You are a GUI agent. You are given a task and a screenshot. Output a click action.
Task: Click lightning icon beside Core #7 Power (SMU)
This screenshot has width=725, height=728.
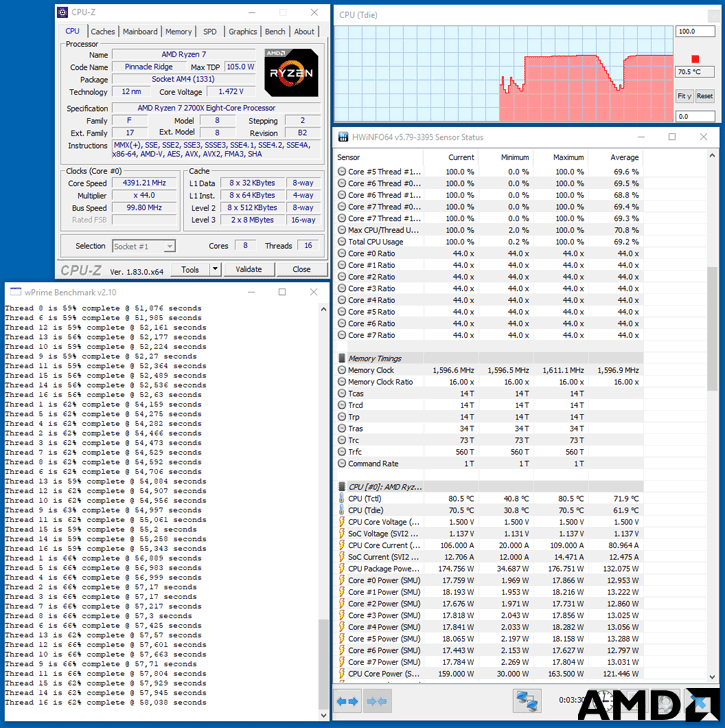342,662
